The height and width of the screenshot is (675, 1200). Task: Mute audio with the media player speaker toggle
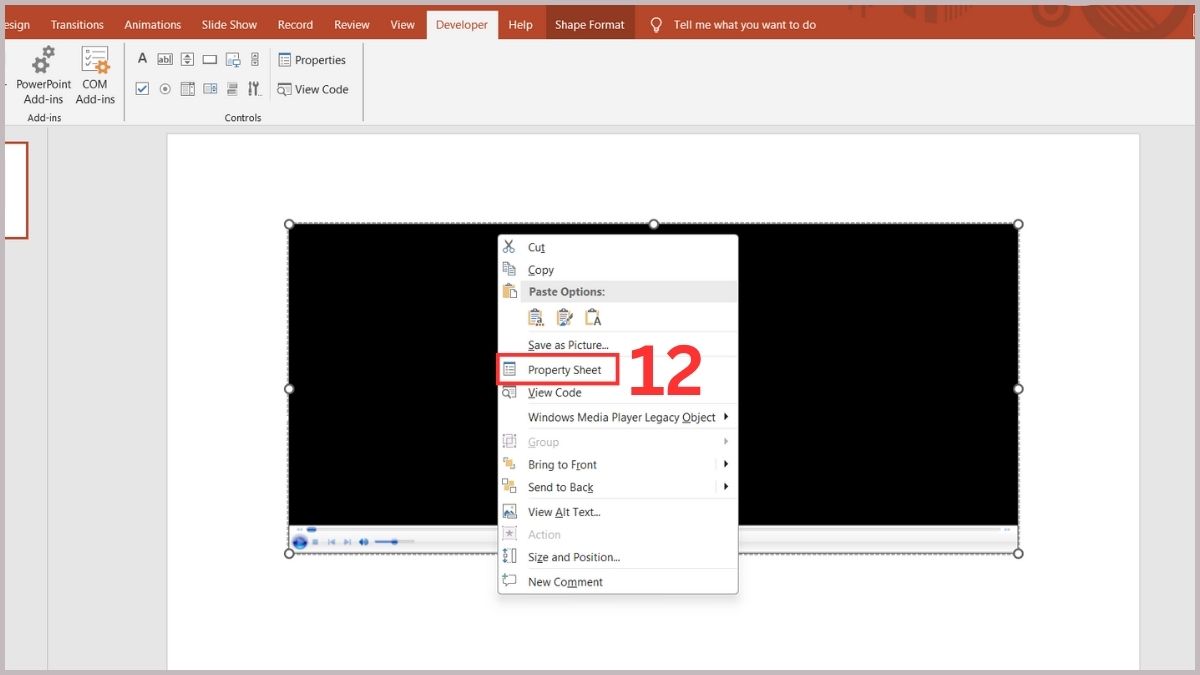coord(363,542)
